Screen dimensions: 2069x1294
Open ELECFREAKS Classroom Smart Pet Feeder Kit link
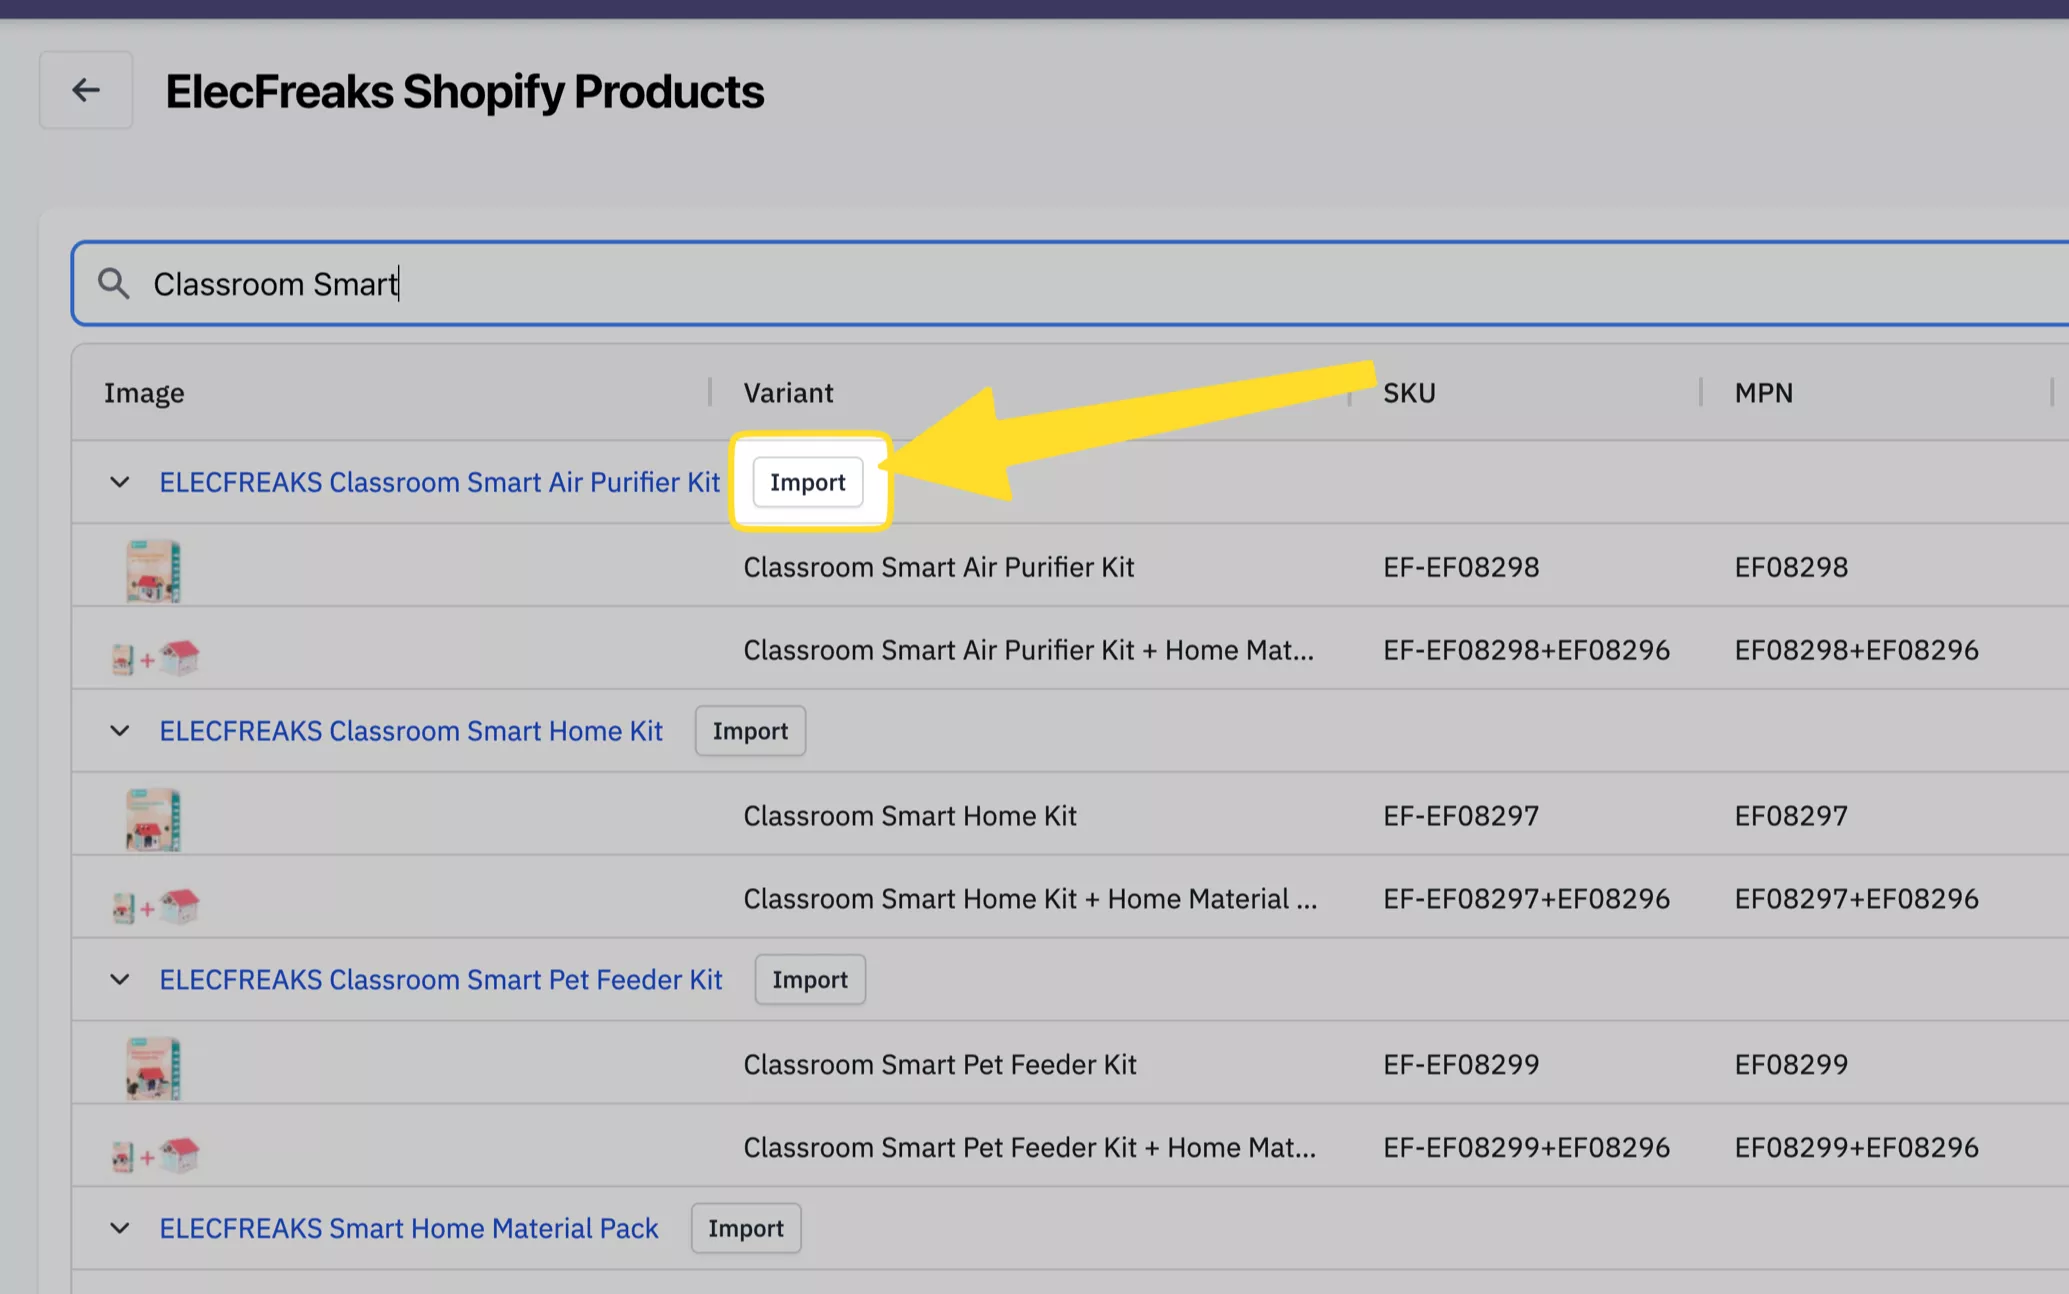(441, 980)
